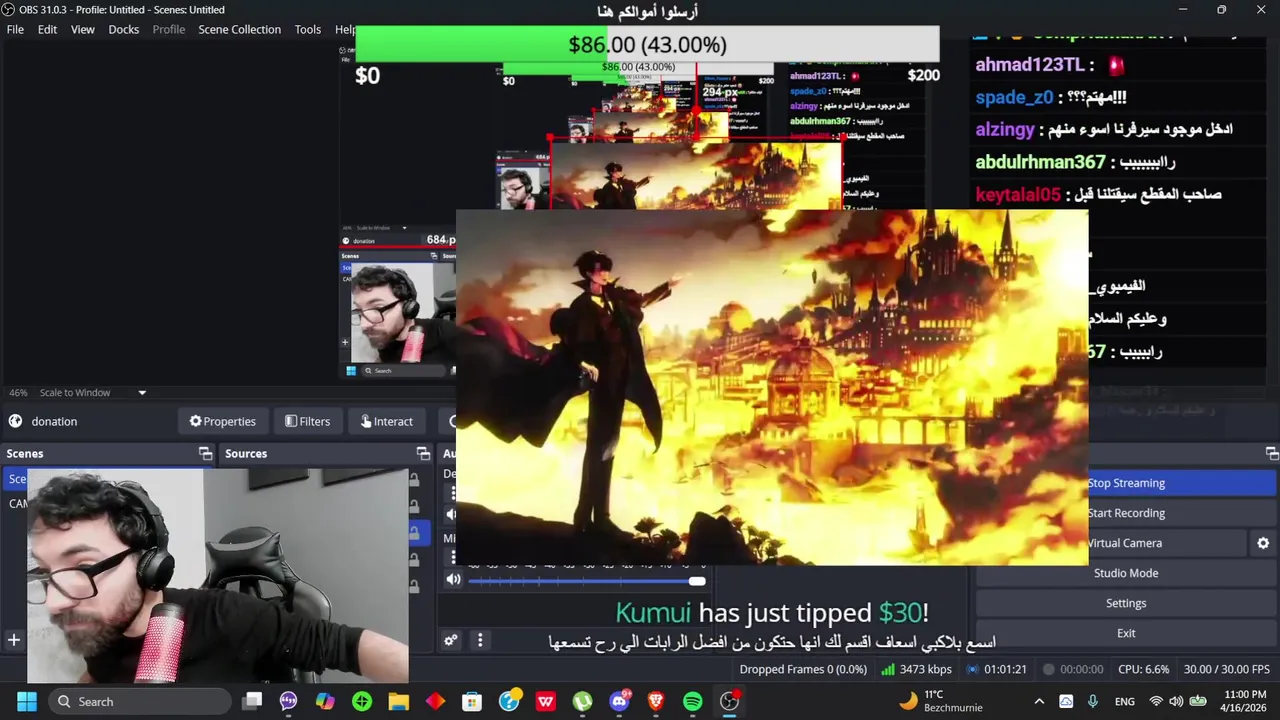Click the Exit button in Controls

point(1126,633)
